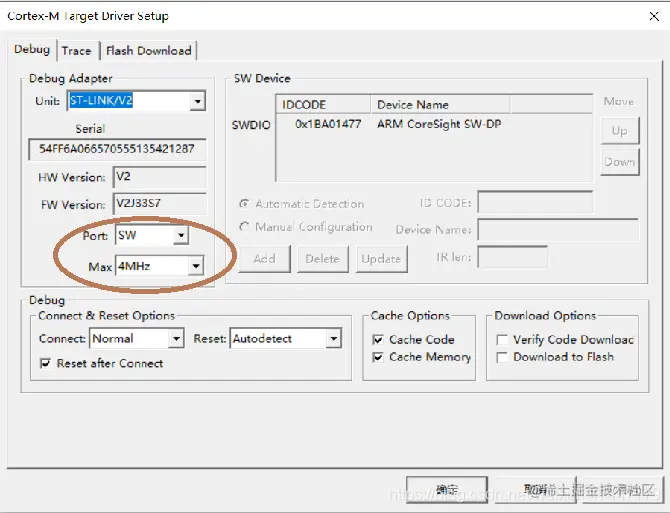This screenshot has width=670, height=513.
Task: Click the HW Version V2 field
Action: [159, 177]
